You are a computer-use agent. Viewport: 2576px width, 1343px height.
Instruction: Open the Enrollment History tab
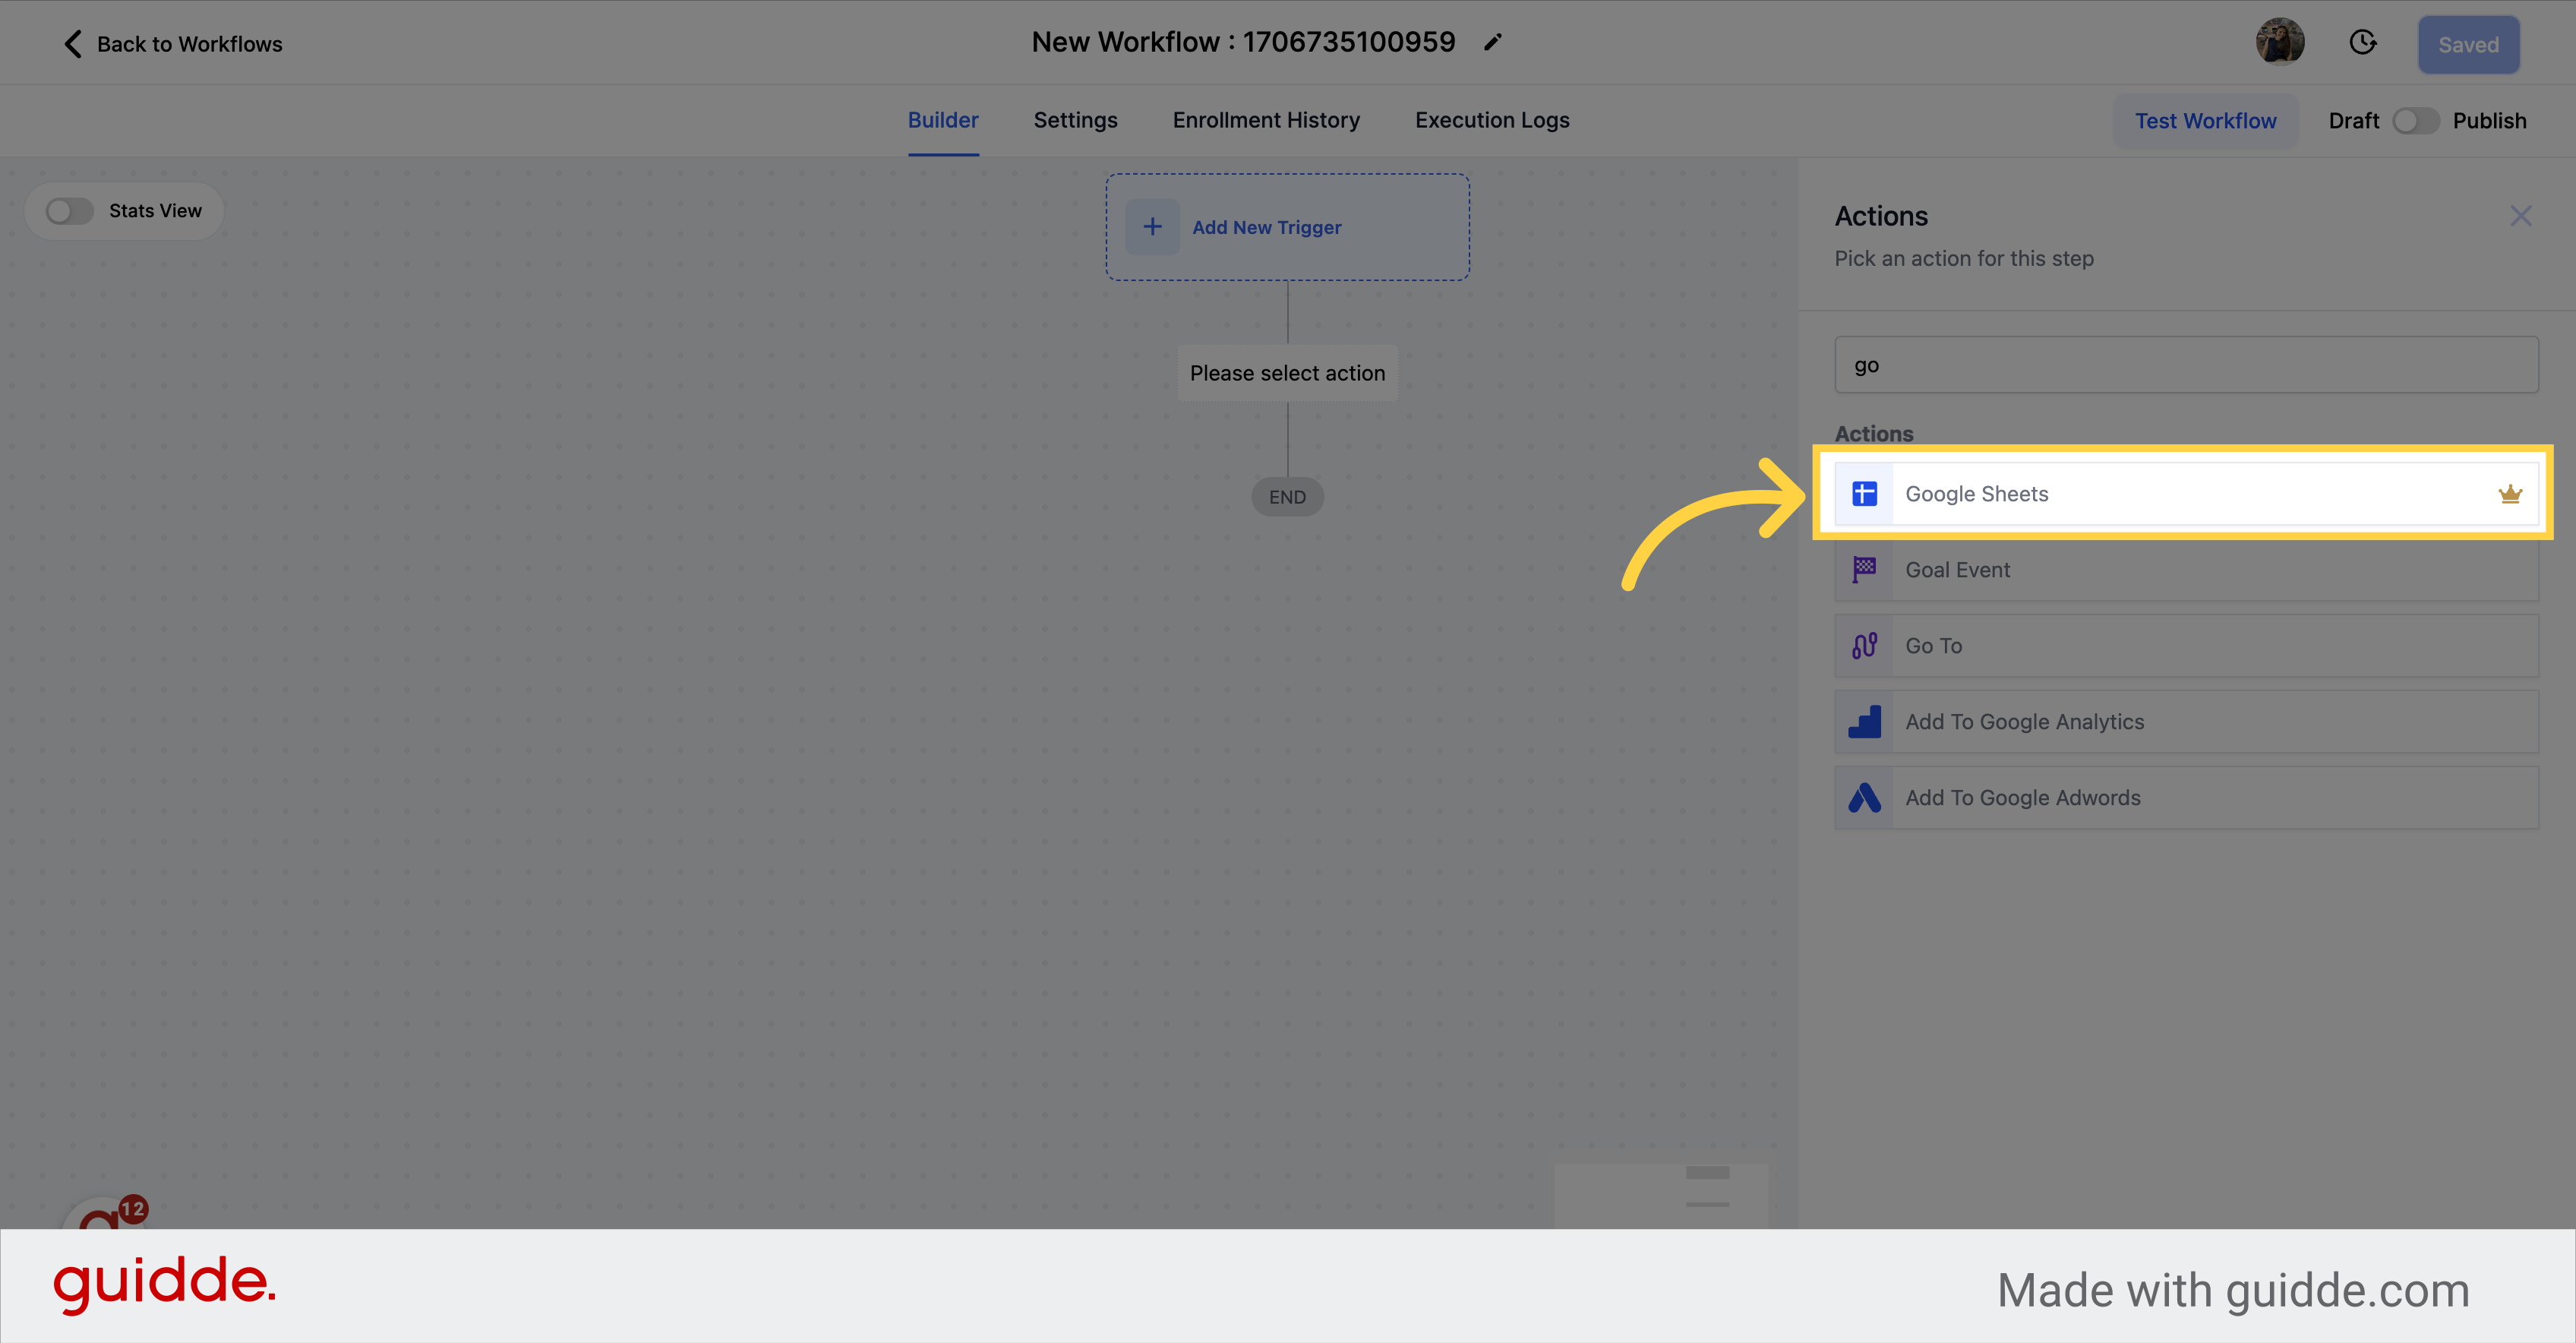pyautogui.click(x=1266, y=120)
